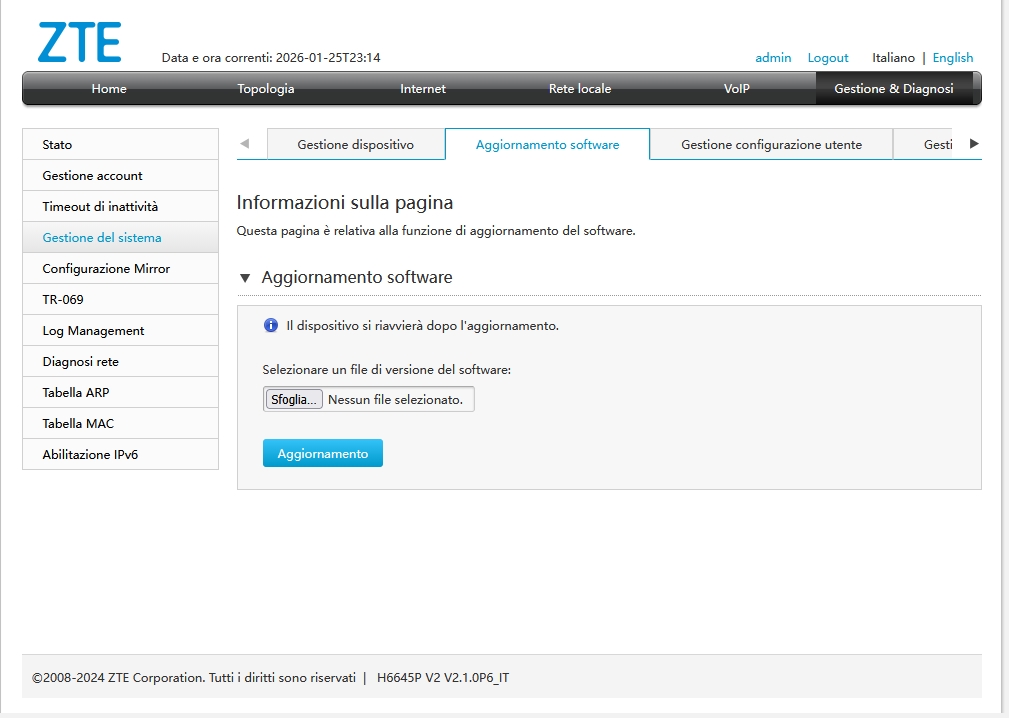
Task: Switch language to English
Action: click(953, 58)
